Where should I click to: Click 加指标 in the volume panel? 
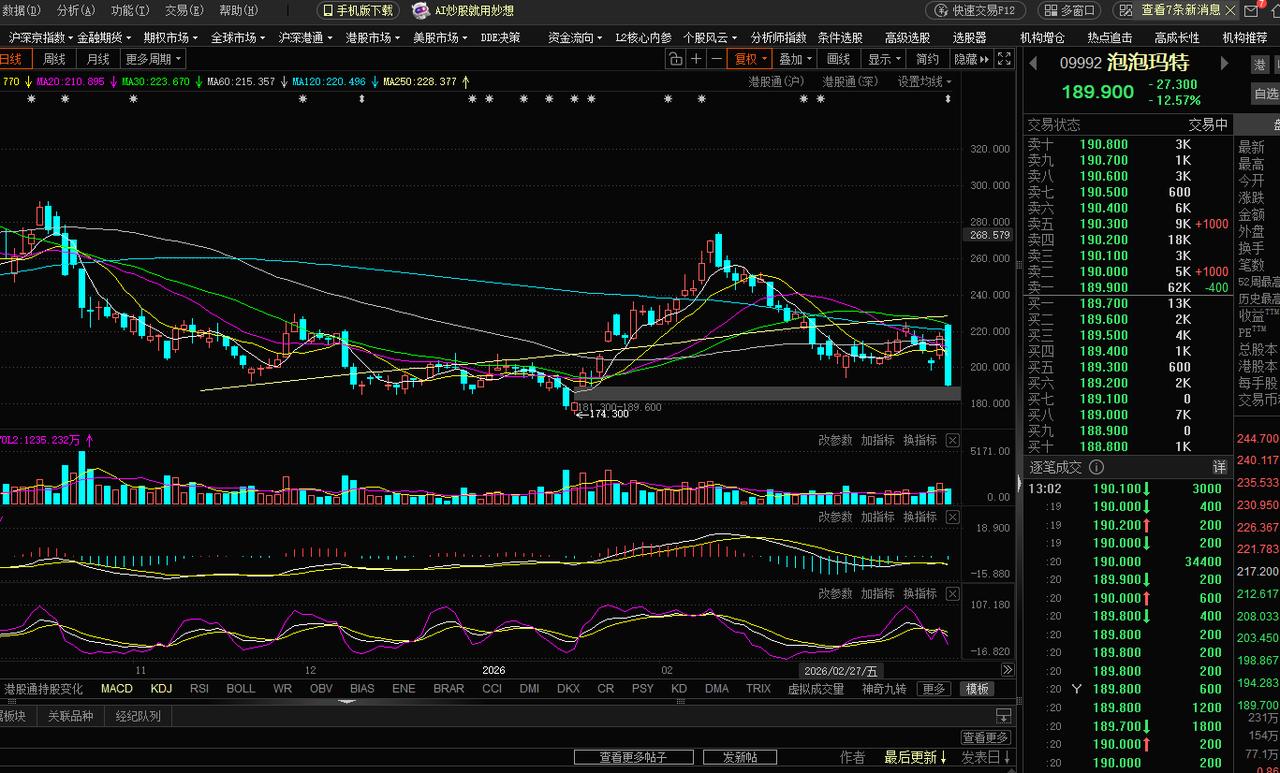(878, 440)
